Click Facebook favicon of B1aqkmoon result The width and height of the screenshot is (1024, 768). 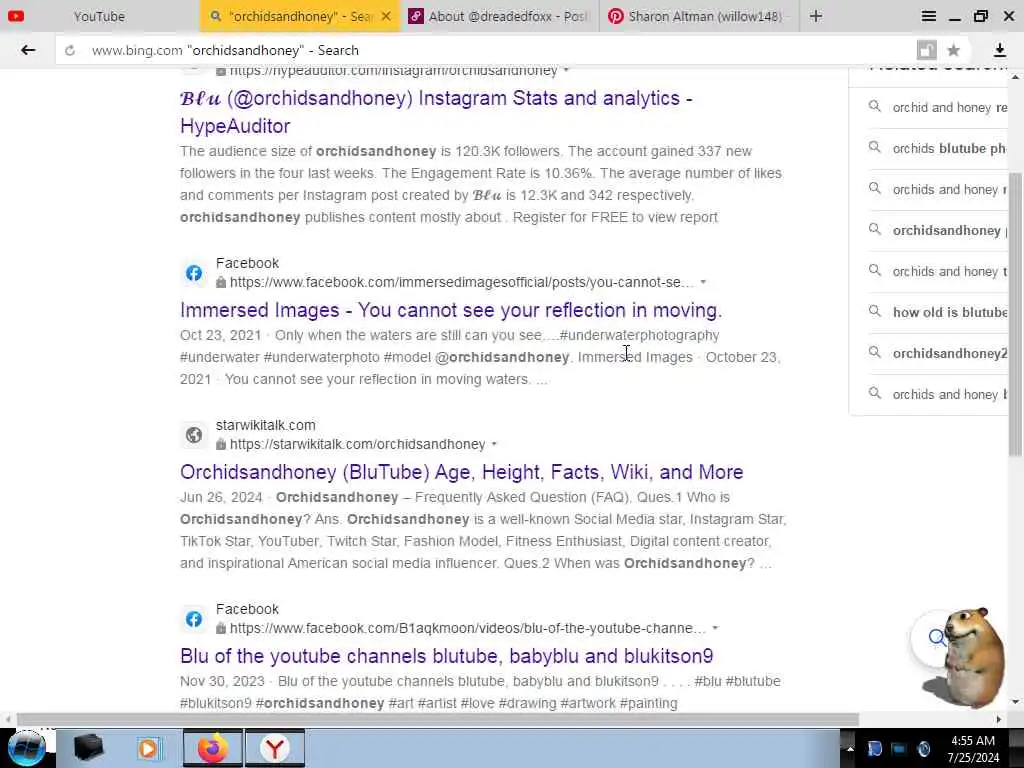(193, 619)
